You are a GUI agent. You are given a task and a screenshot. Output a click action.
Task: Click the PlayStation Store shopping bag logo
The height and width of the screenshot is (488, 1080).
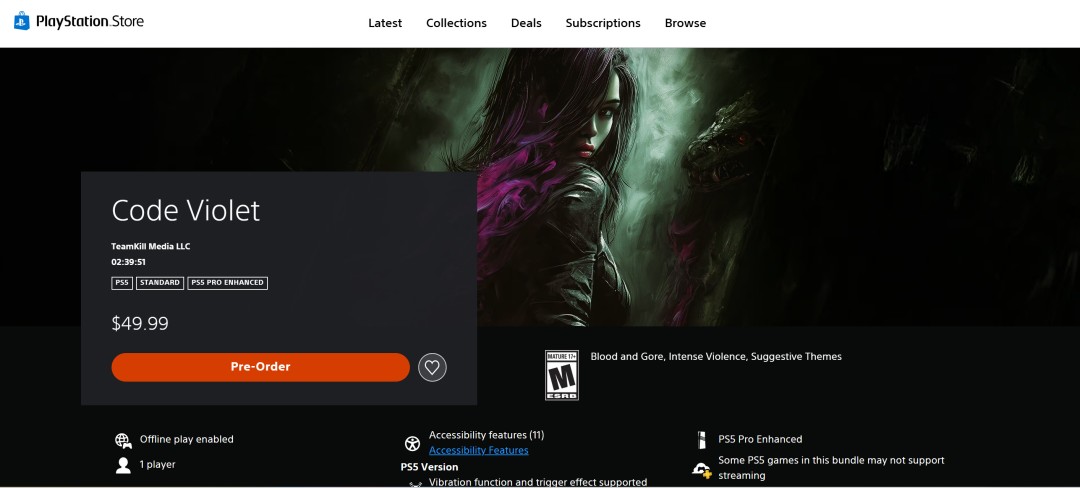click(x=22, y=21)
